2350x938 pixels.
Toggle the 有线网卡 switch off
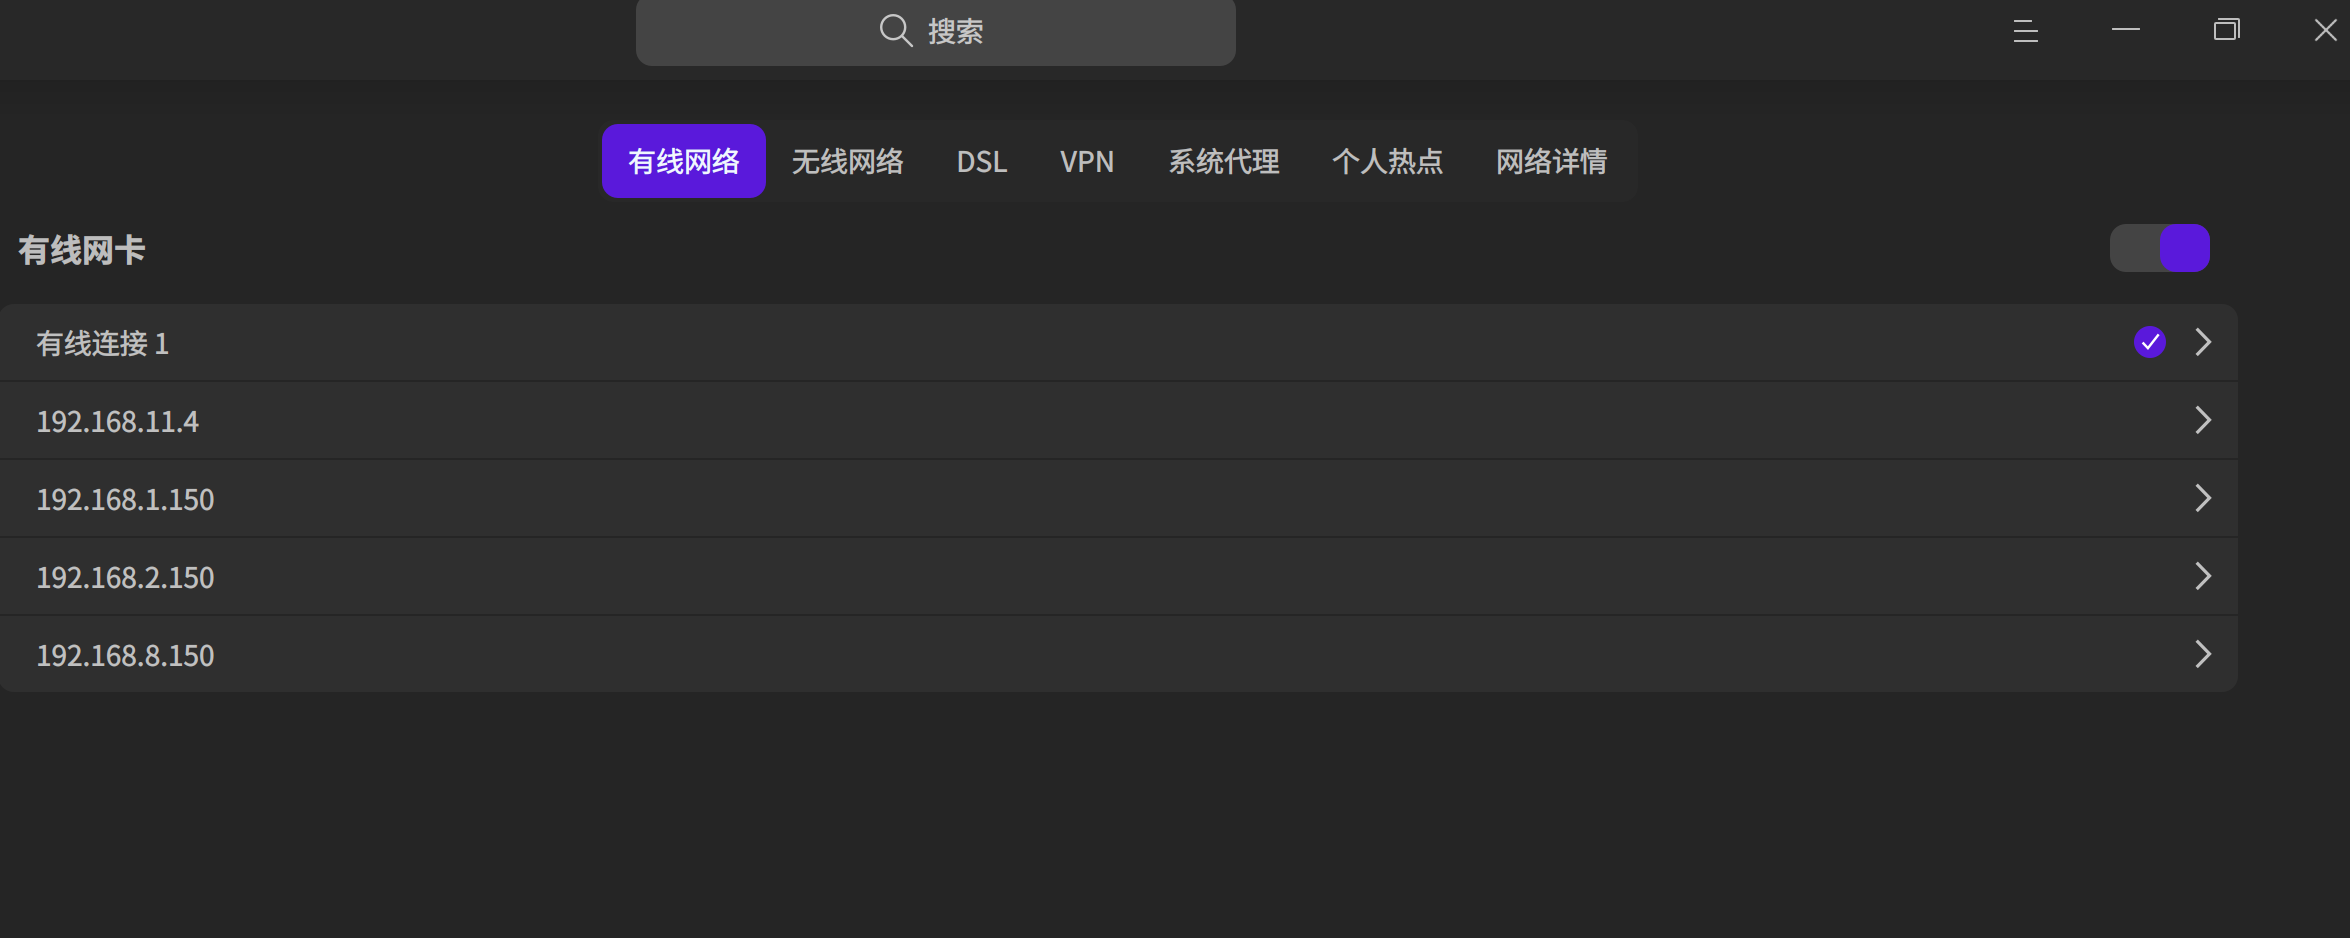(x=2159, y=248)
